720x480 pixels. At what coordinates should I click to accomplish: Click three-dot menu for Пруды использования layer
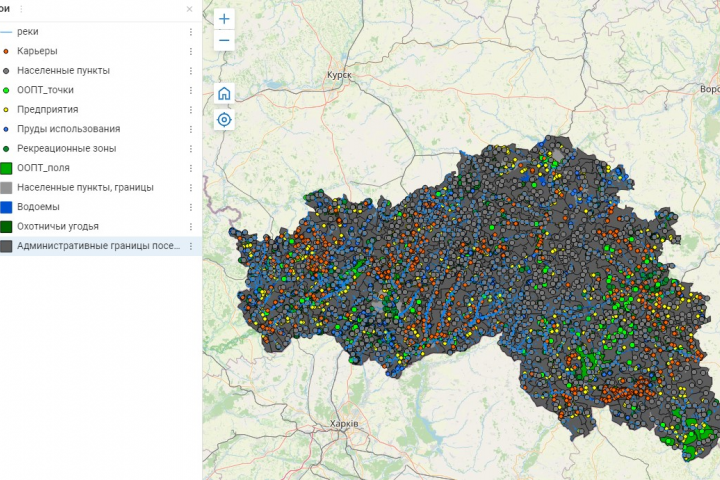click(x=190, y=129)
